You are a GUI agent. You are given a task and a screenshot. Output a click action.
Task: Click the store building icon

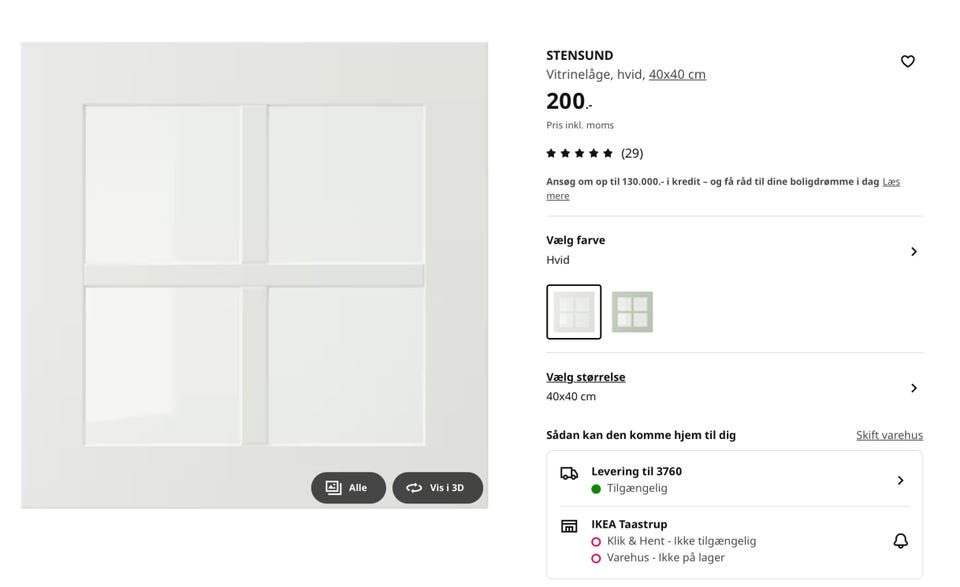point(569,526)
